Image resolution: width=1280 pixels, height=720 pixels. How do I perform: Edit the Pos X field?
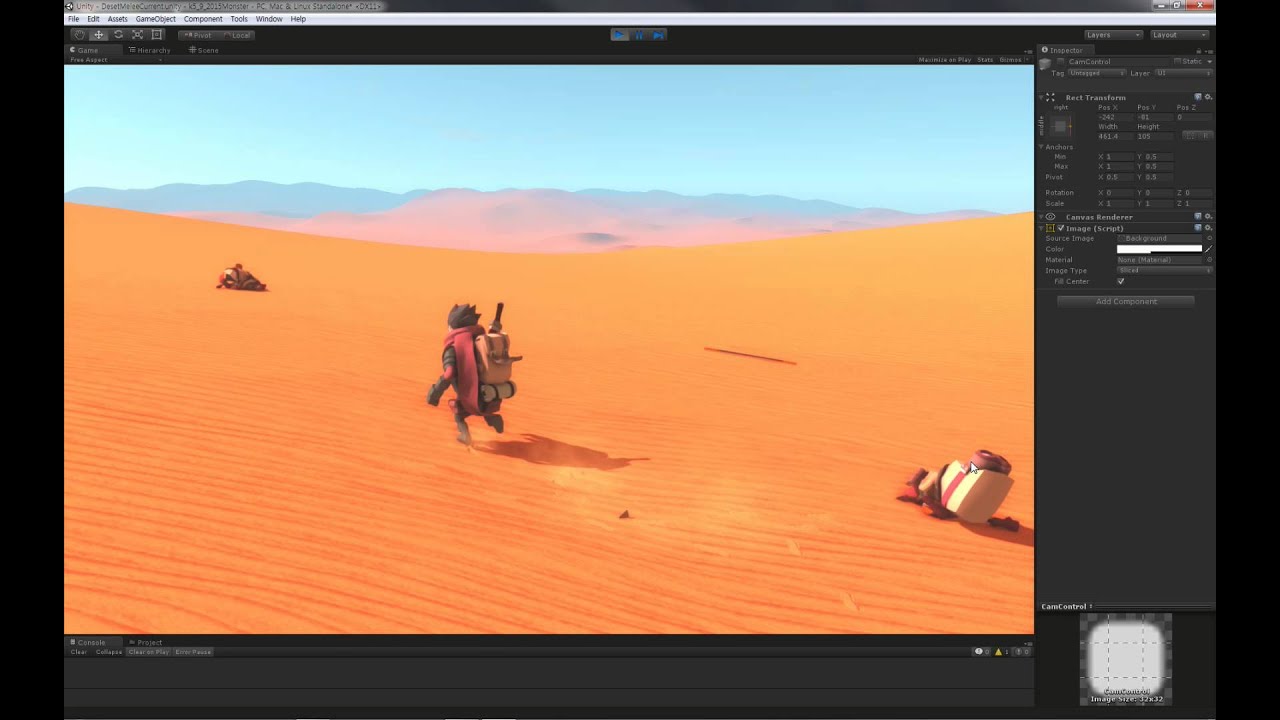1115,117
